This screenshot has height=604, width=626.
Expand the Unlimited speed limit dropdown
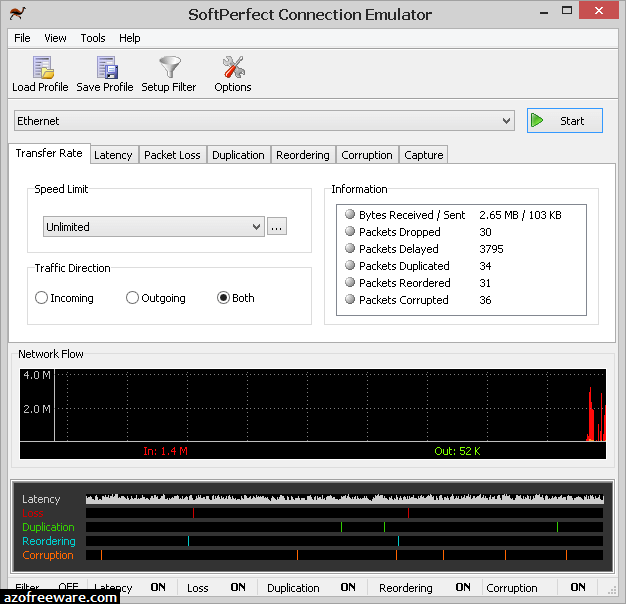[x=154, y=226]
